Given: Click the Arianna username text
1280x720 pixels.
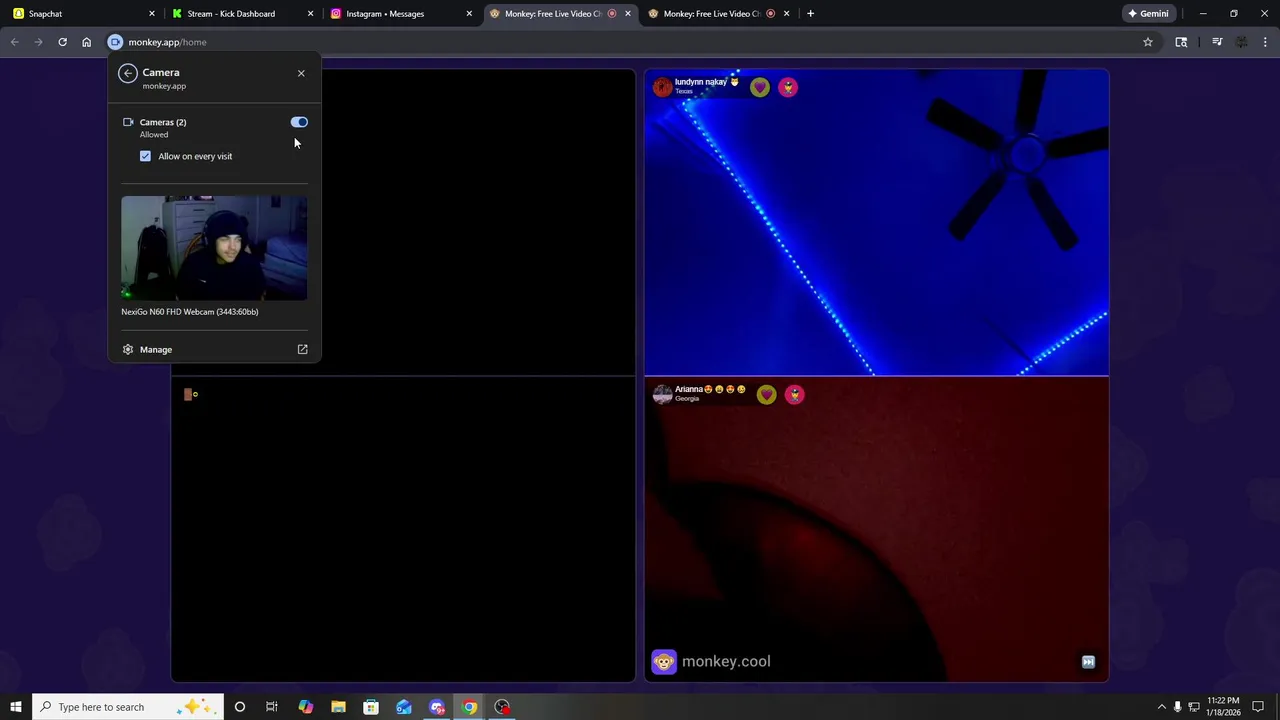Looking at the screenshot, I should (x=689, y=389).
